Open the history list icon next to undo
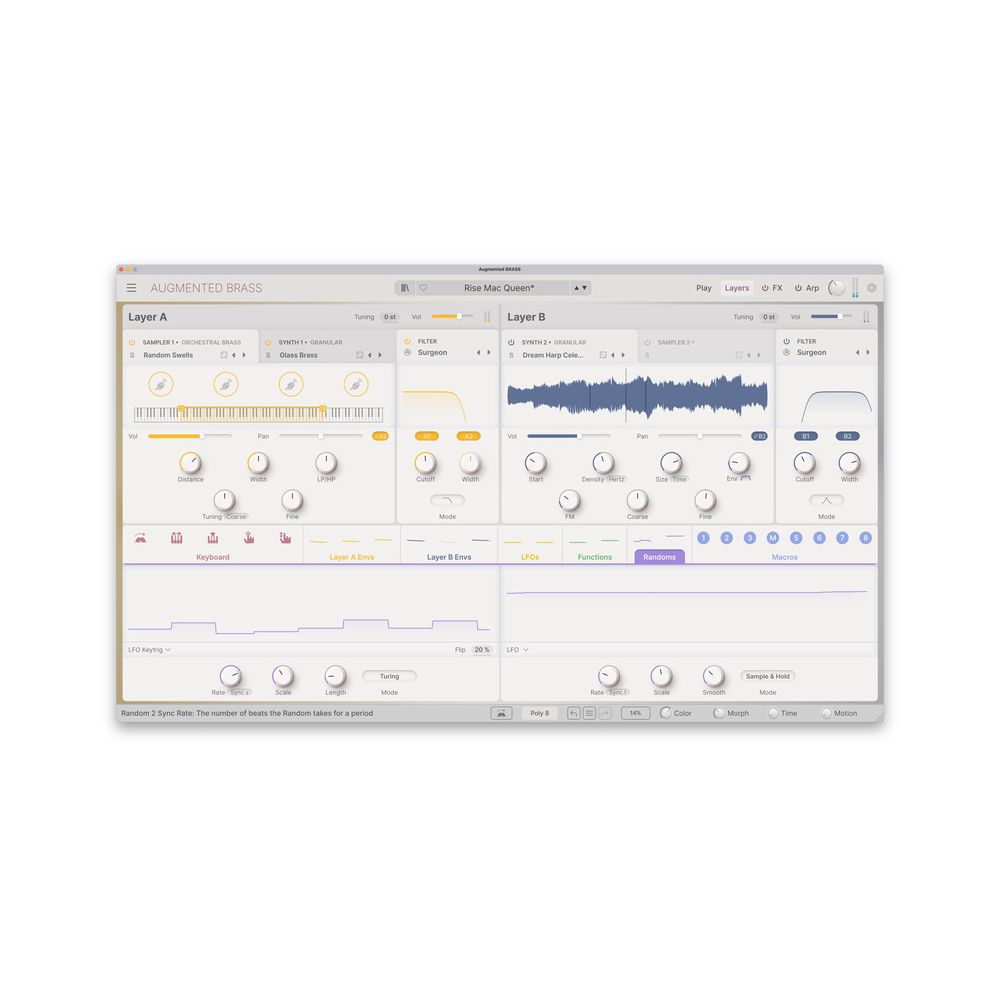 click(x=590, y=713)
